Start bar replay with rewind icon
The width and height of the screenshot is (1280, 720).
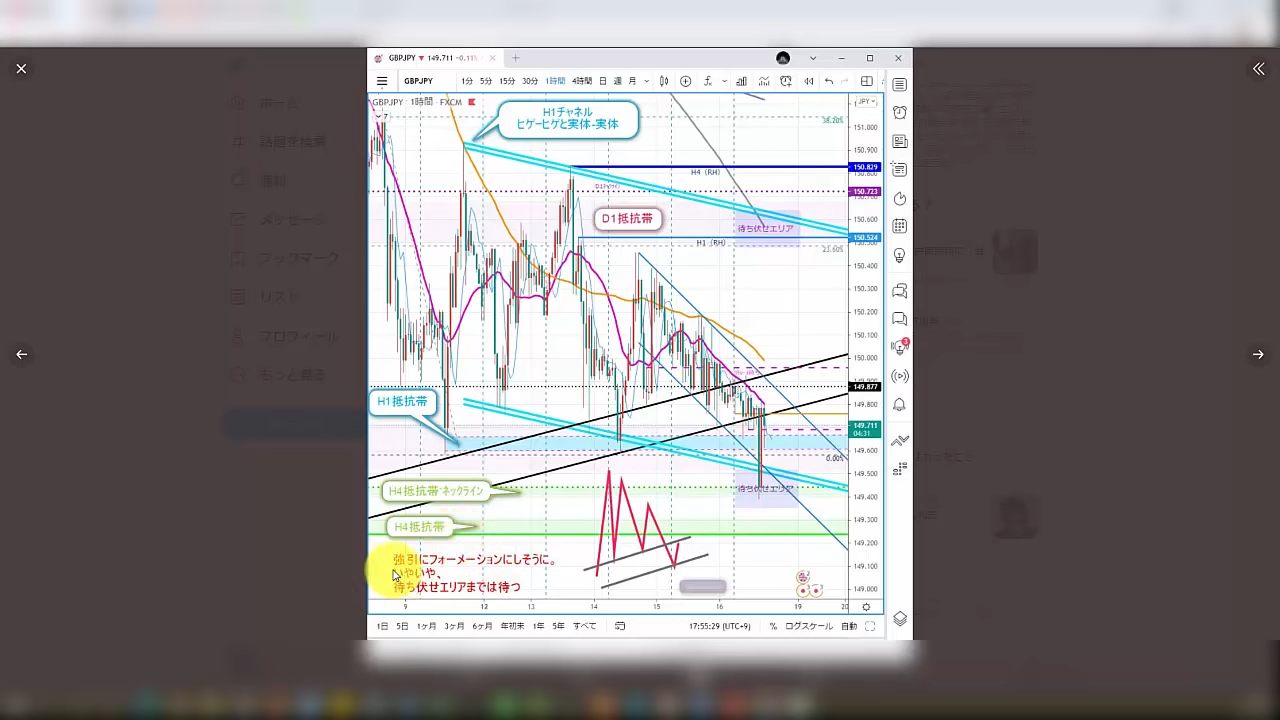(x=808, y=81)
